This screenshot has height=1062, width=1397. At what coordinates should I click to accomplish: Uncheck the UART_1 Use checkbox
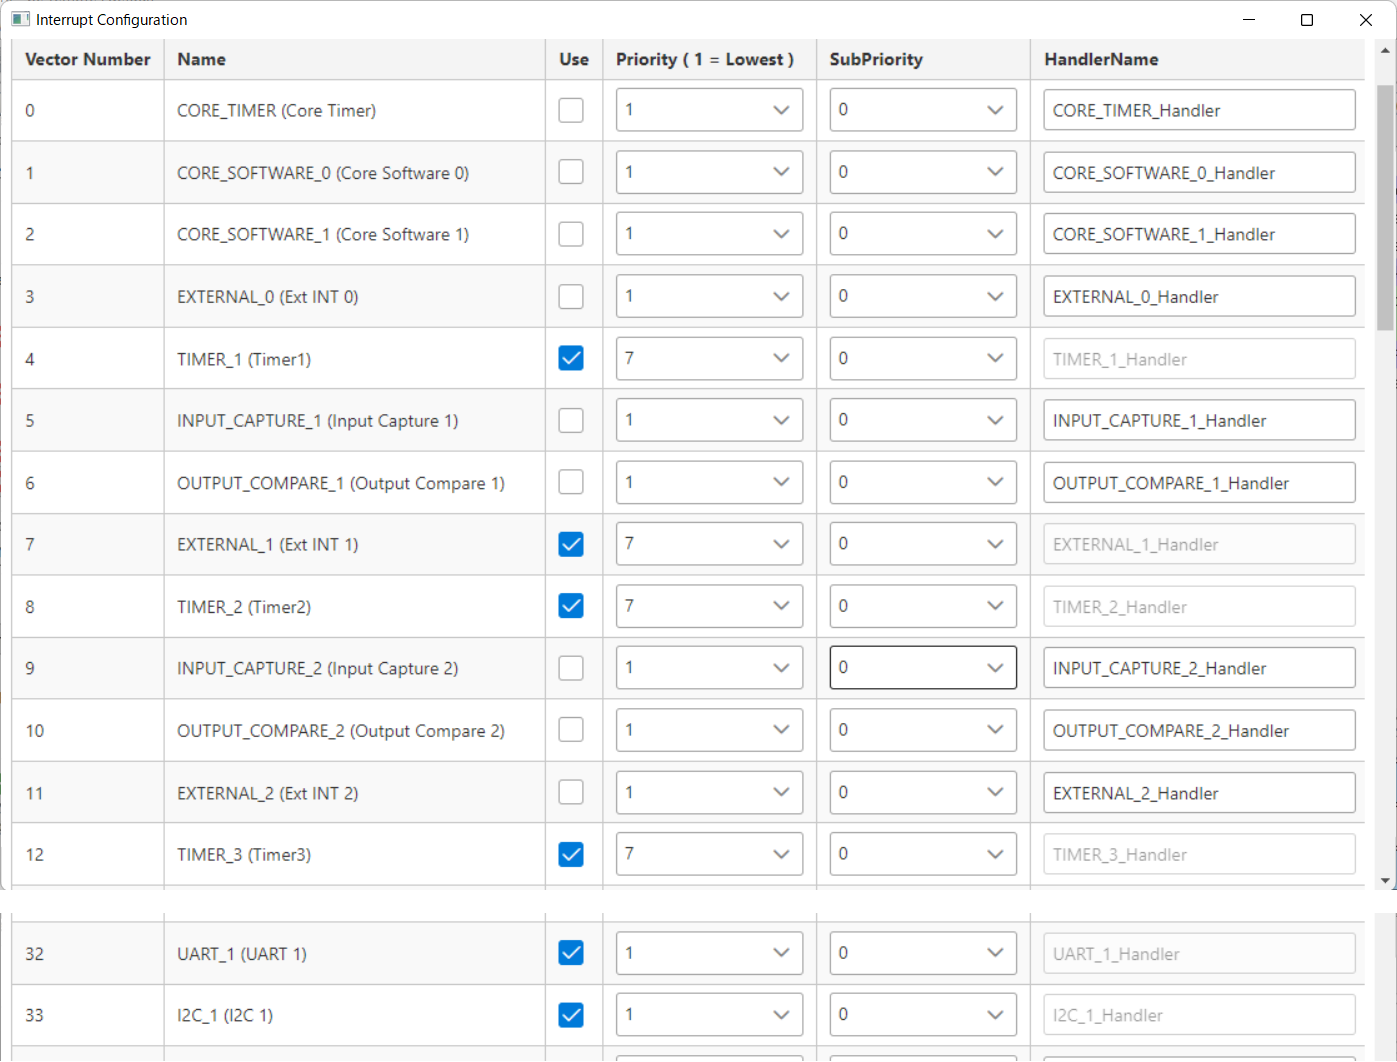[x=571, y=953]
